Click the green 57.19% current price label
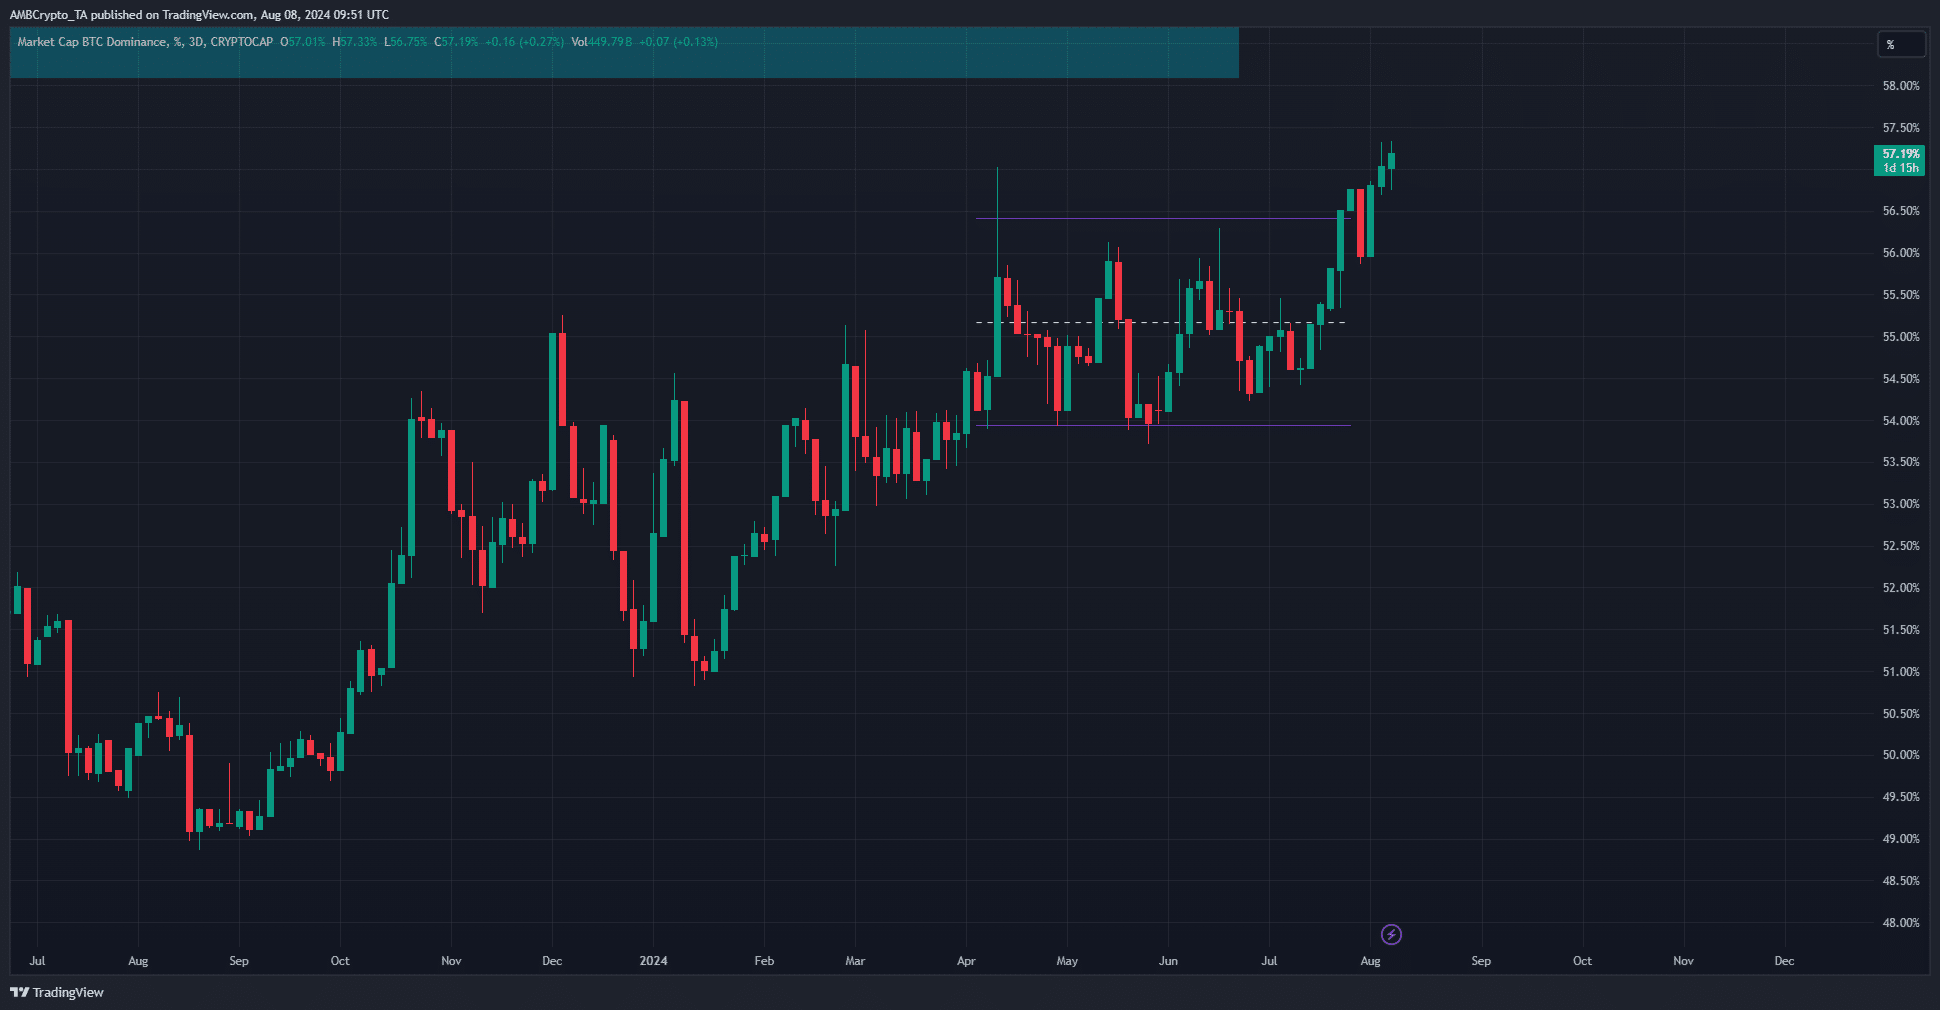This screenshot has height=1010, width=1940. click(x=1900, y=154)
